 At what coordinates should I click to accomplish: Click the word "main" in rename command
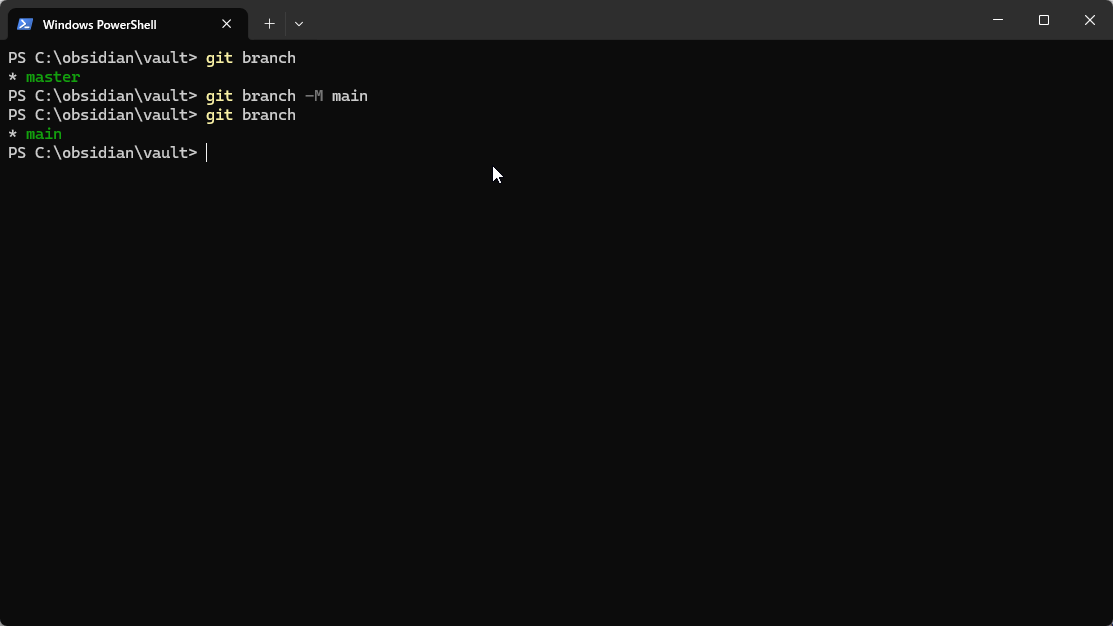click(350, 96)
